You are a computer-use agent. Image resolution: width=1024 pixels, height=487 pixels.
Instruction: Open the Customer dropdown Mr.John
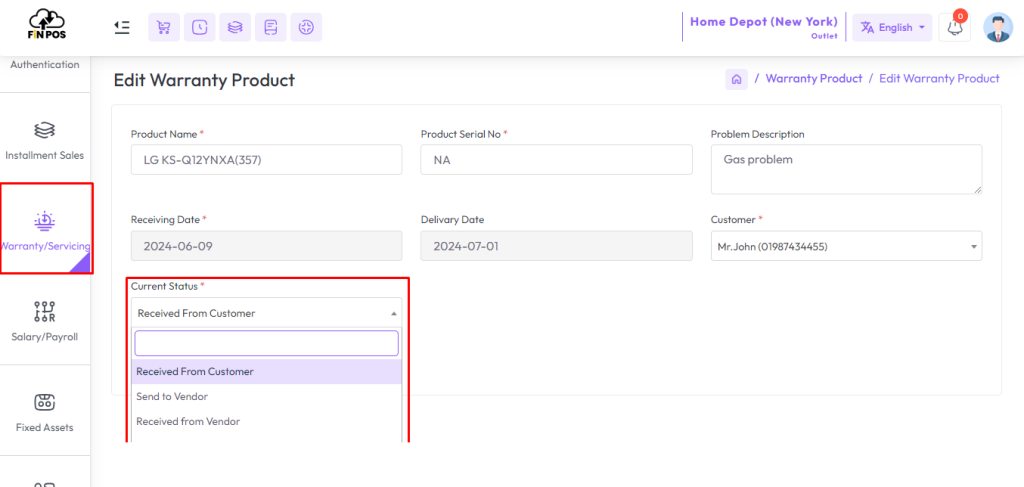coord(846,246)
